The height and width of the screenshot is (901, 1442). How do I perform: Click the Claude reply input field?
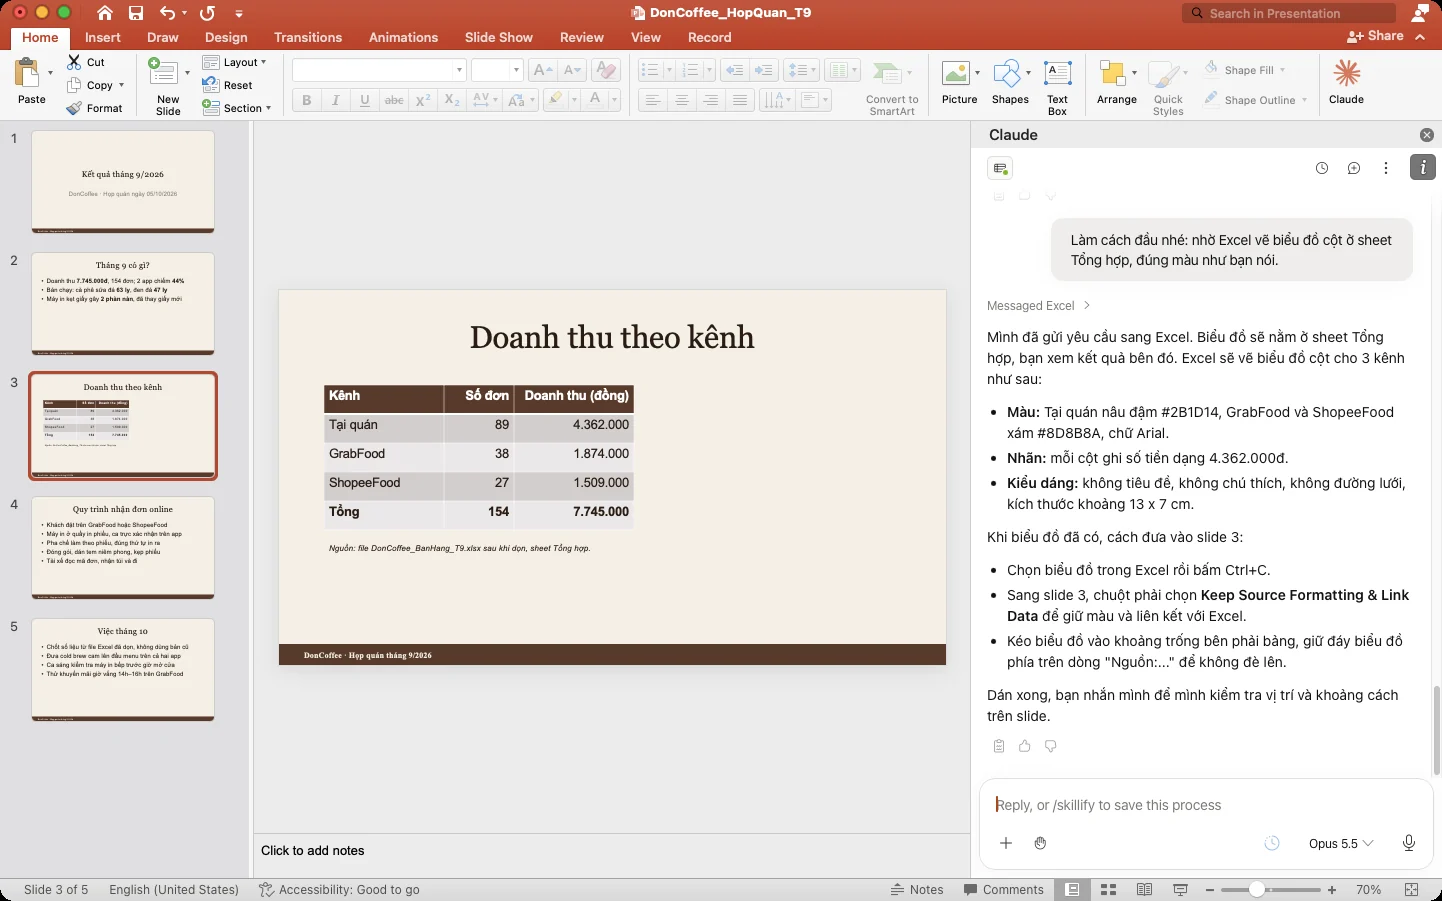(1205, 805)
